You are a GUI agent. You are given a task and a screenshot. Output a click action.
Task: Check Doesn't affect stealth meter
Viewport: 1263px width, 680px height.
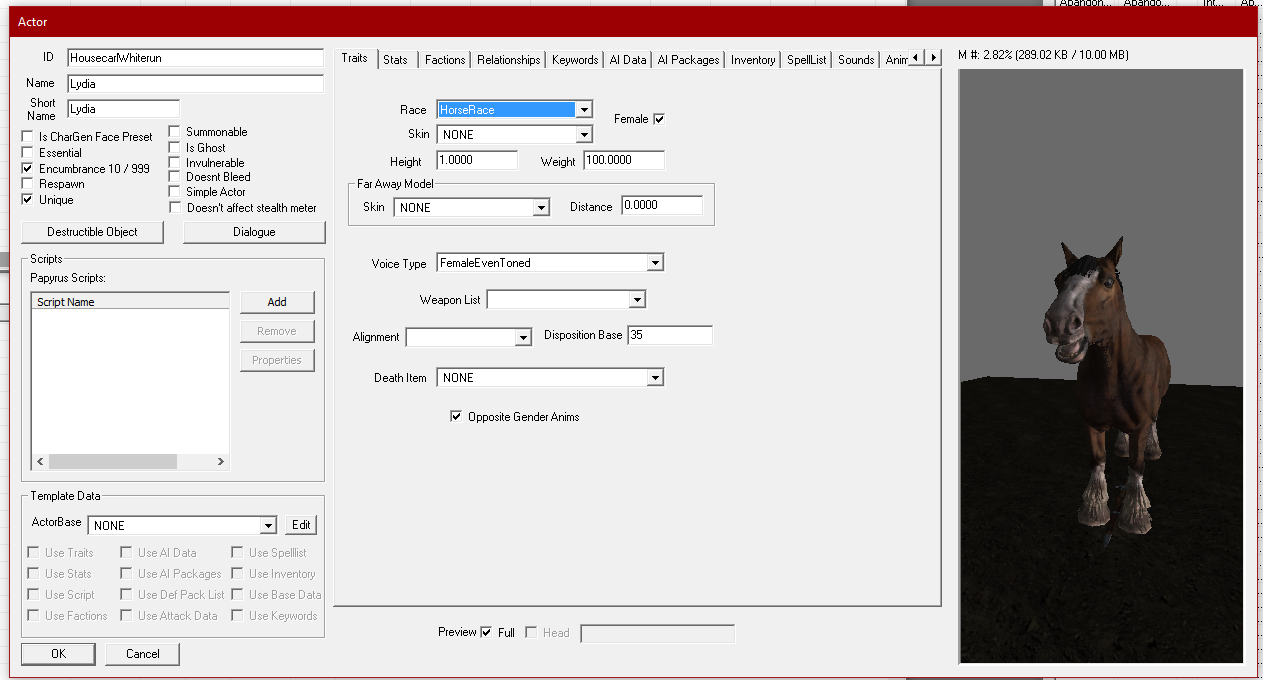pos(175,208)
